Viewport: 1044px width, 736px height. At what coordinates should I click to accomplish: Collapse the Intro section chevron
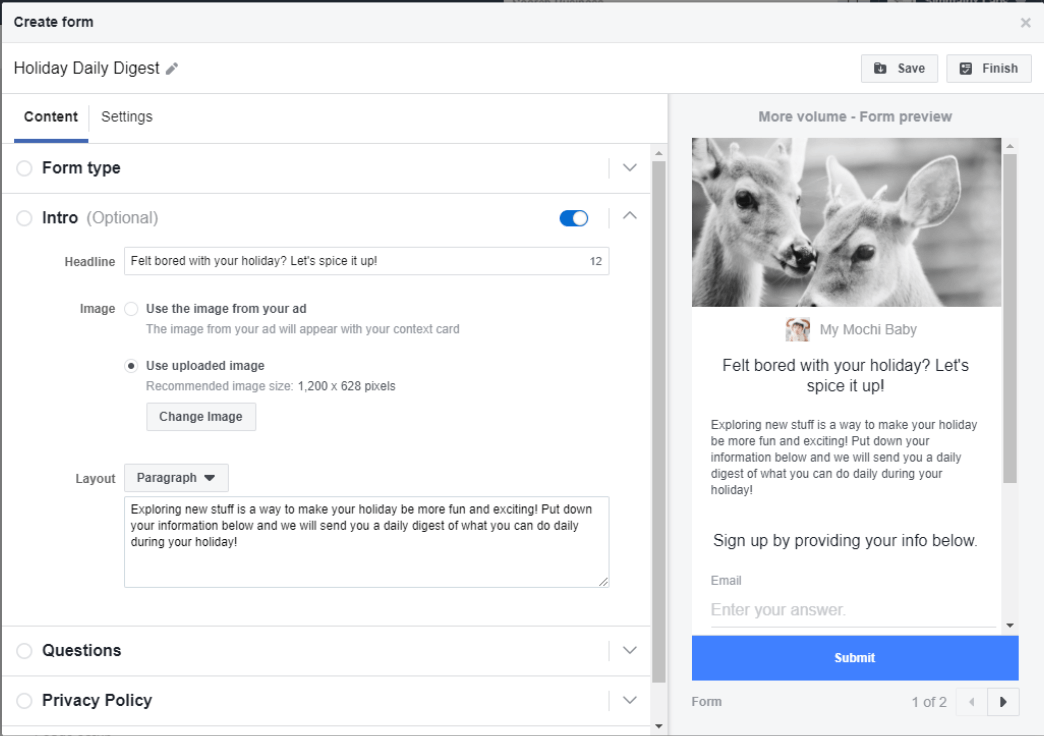(630, 216)
